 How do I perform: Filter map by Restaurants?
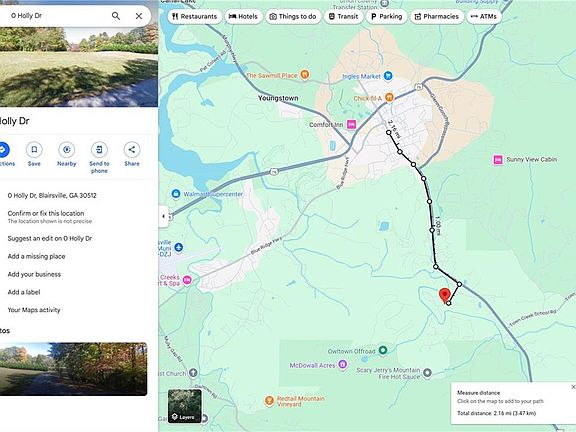tap(195, 17)
